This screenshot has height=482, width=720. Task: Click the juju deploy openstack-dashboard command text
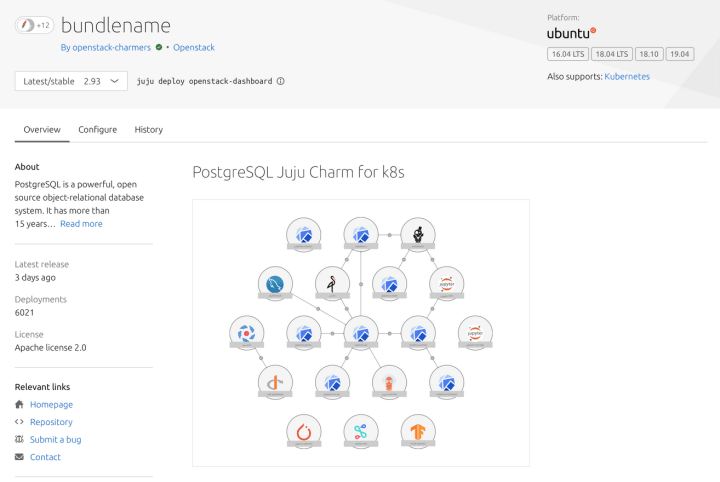click(204, 81)
